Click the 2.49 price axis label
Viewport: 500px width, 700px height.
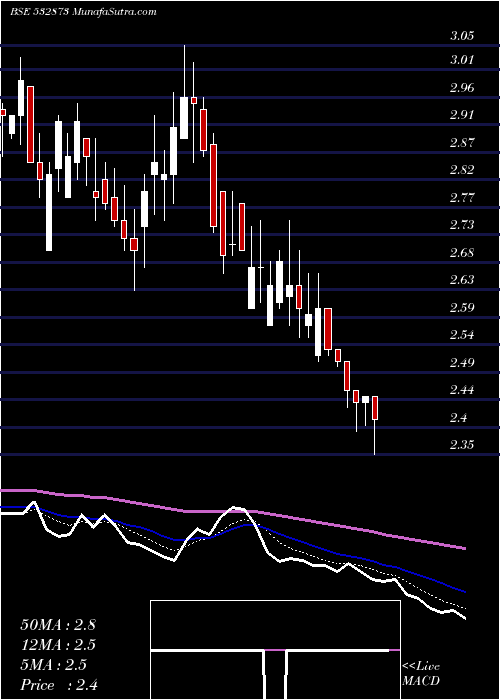(x=462, y=362)
